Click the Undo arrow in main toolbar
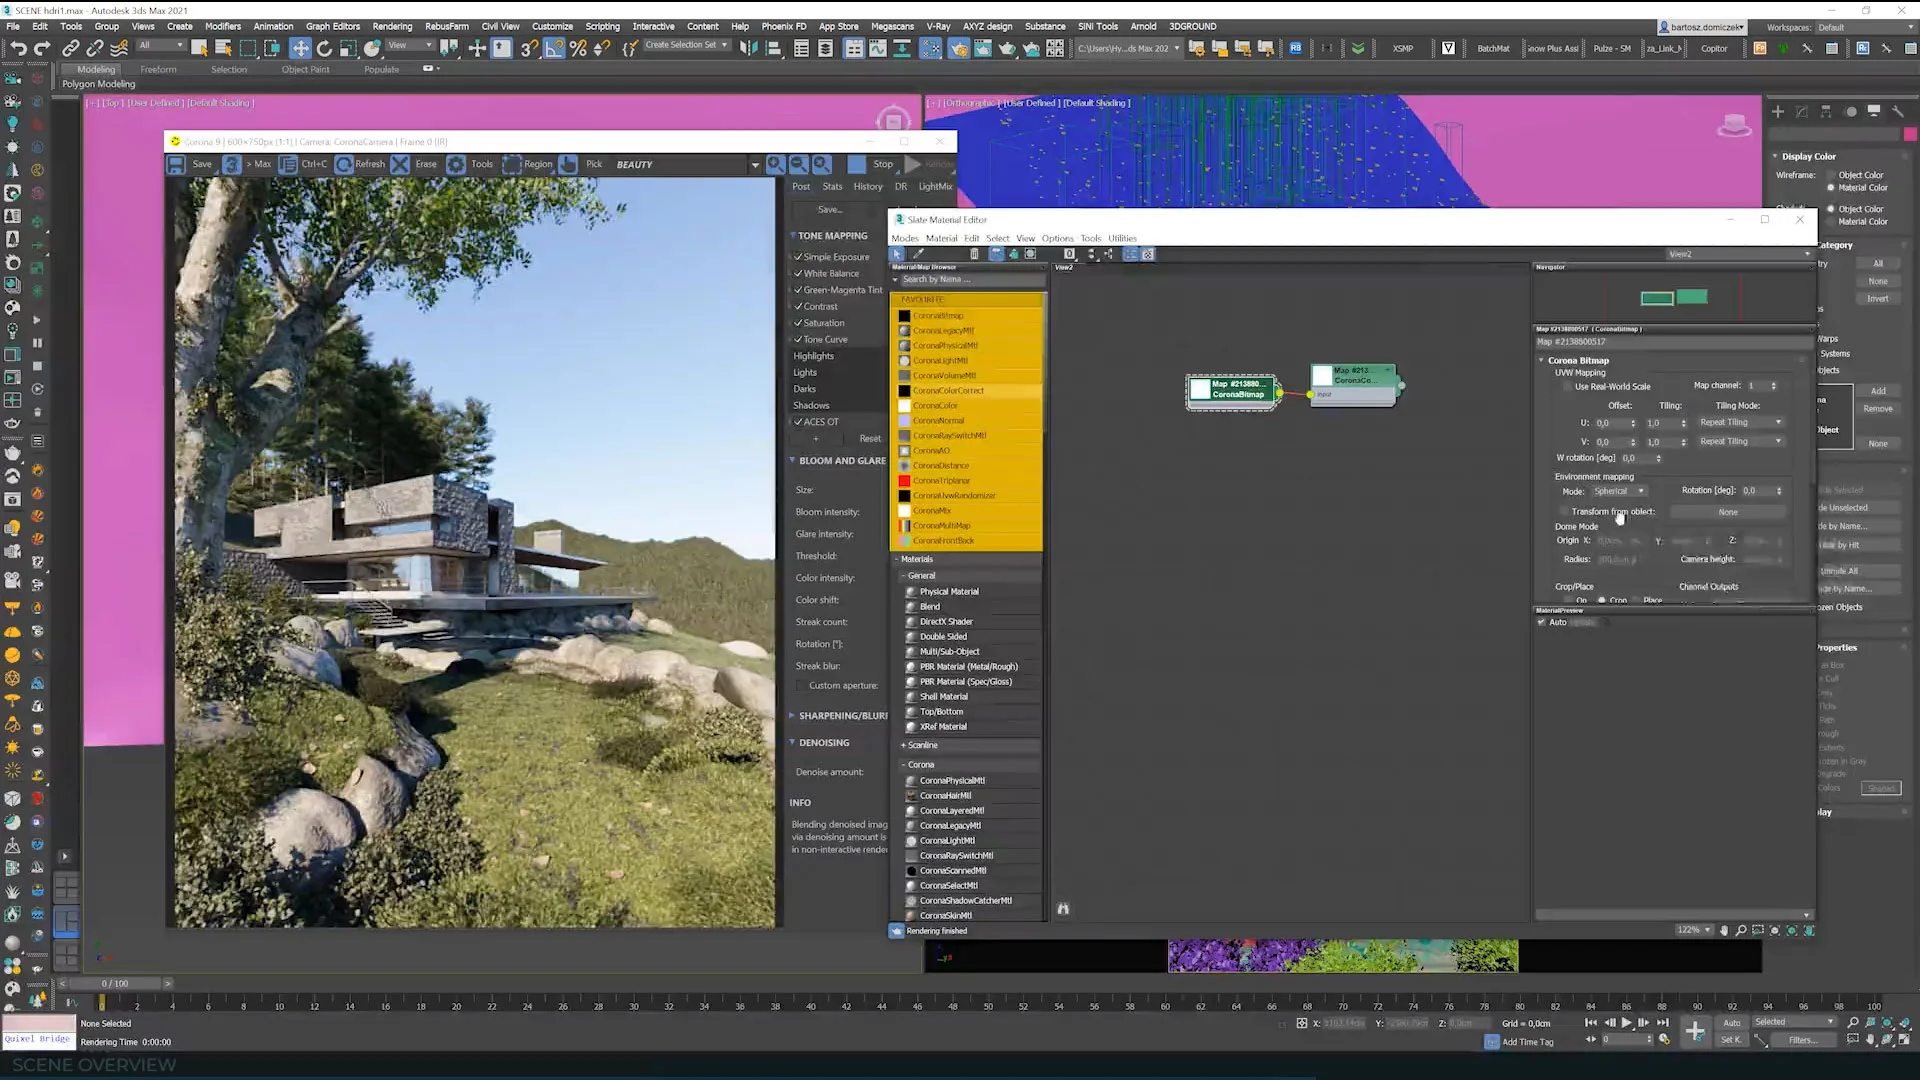 (17, 48)
